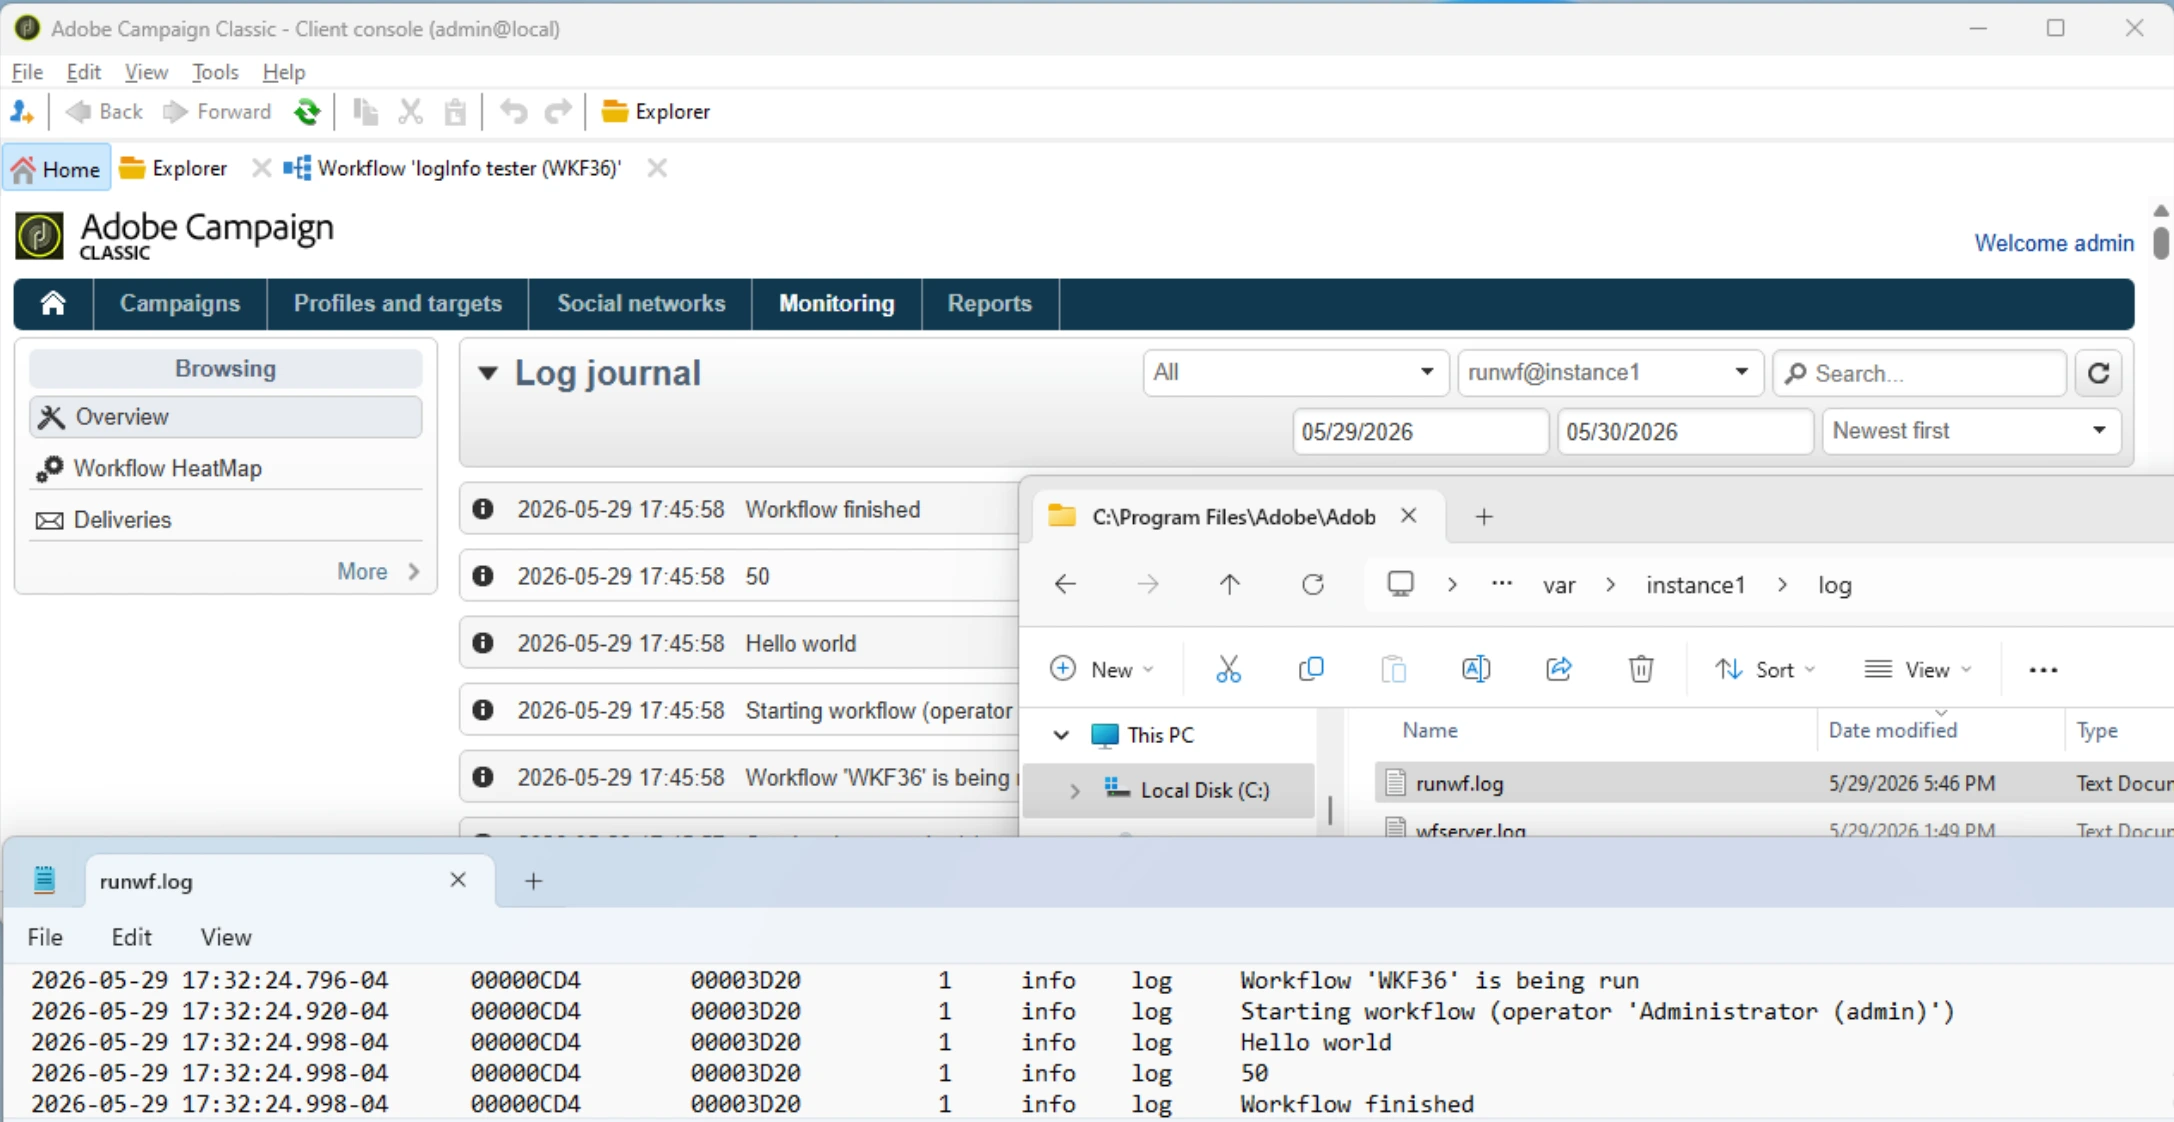
Task: Click the undo icon in Campaign toolbar
Action: 514,112
